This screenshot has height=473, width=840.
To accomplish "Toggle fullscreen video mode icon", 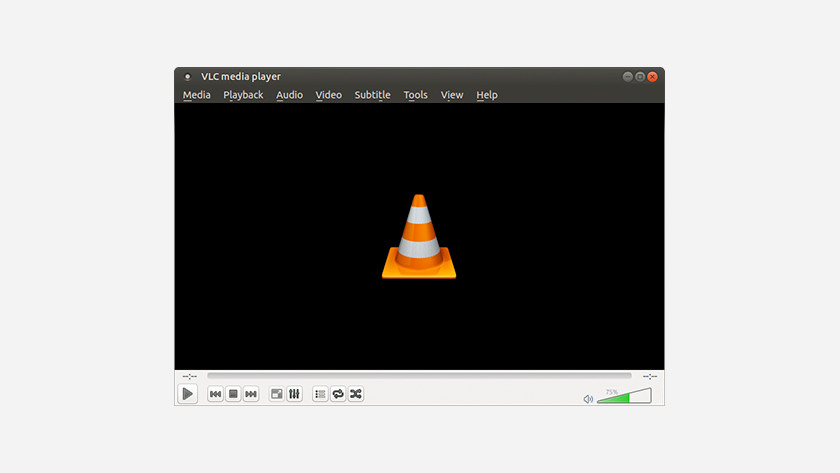I will tap(276, 394).
